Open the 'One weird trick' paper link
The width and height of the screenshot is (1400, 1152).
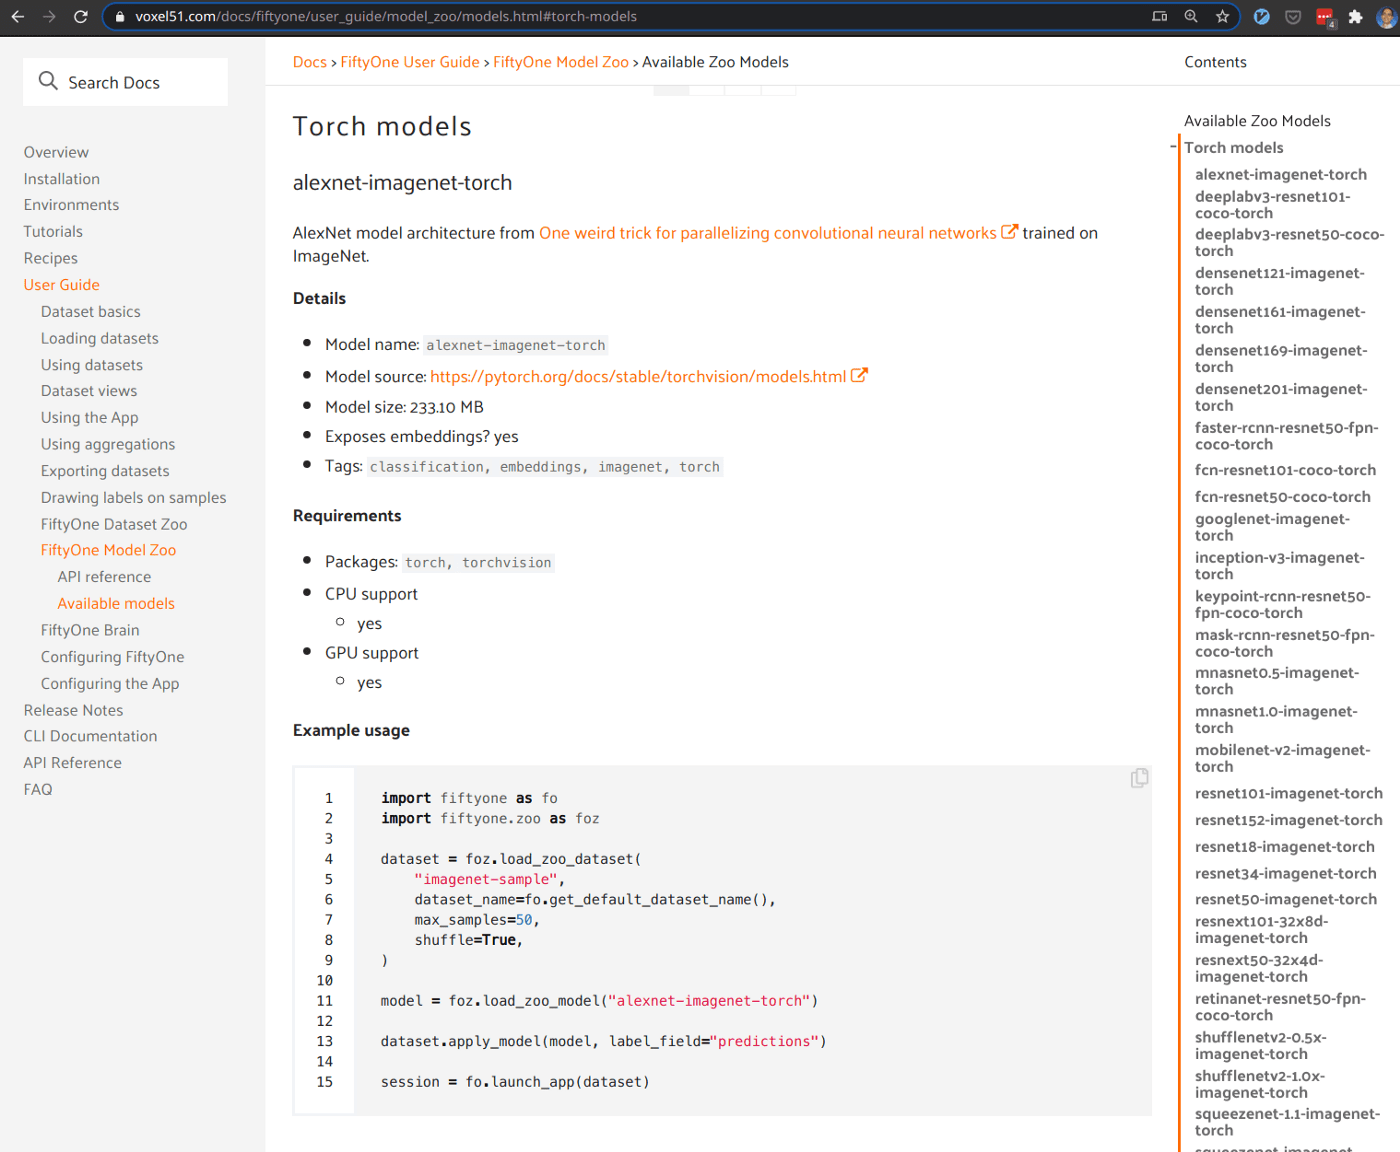768,233
